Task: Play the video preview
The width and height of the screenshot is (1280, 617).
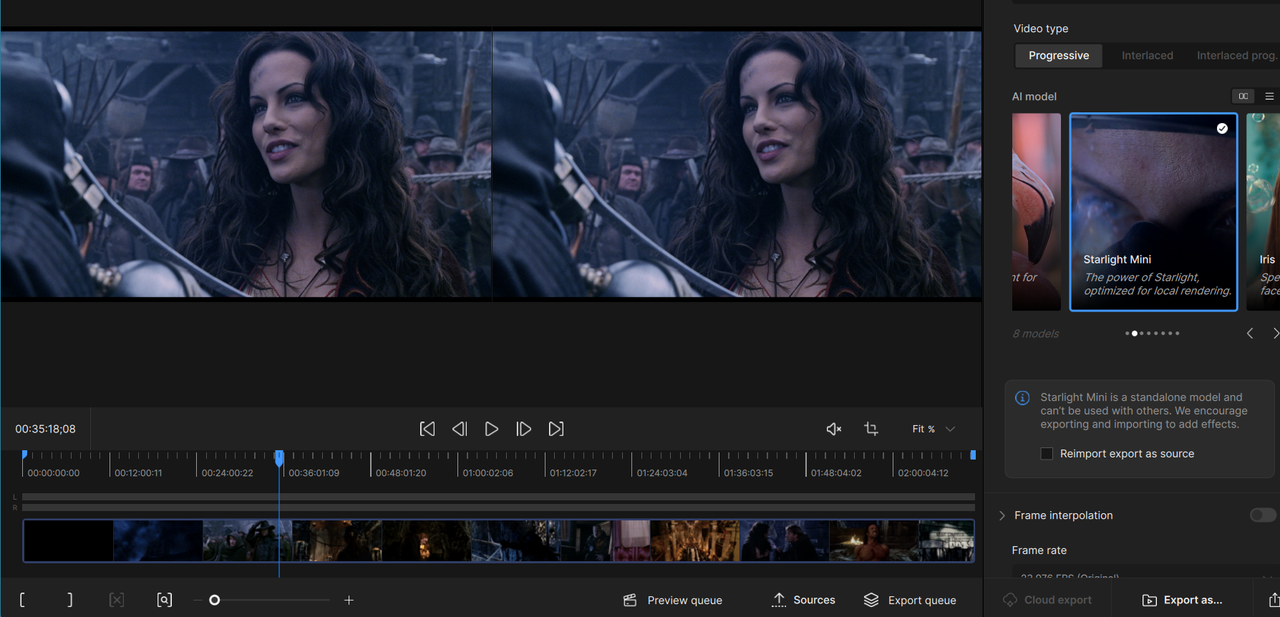Action: click(x=491, y=429)
